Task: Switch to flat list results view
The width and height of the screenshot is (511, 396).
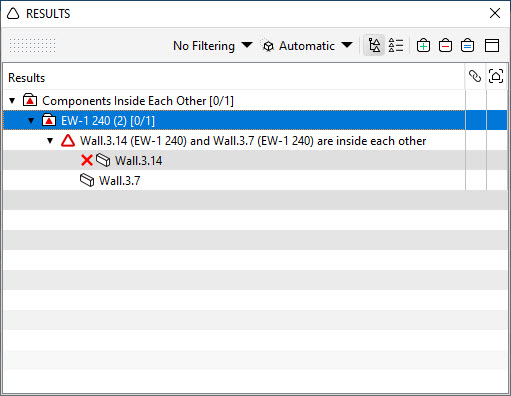Action: pyautogui.click(x=396, y=45)
